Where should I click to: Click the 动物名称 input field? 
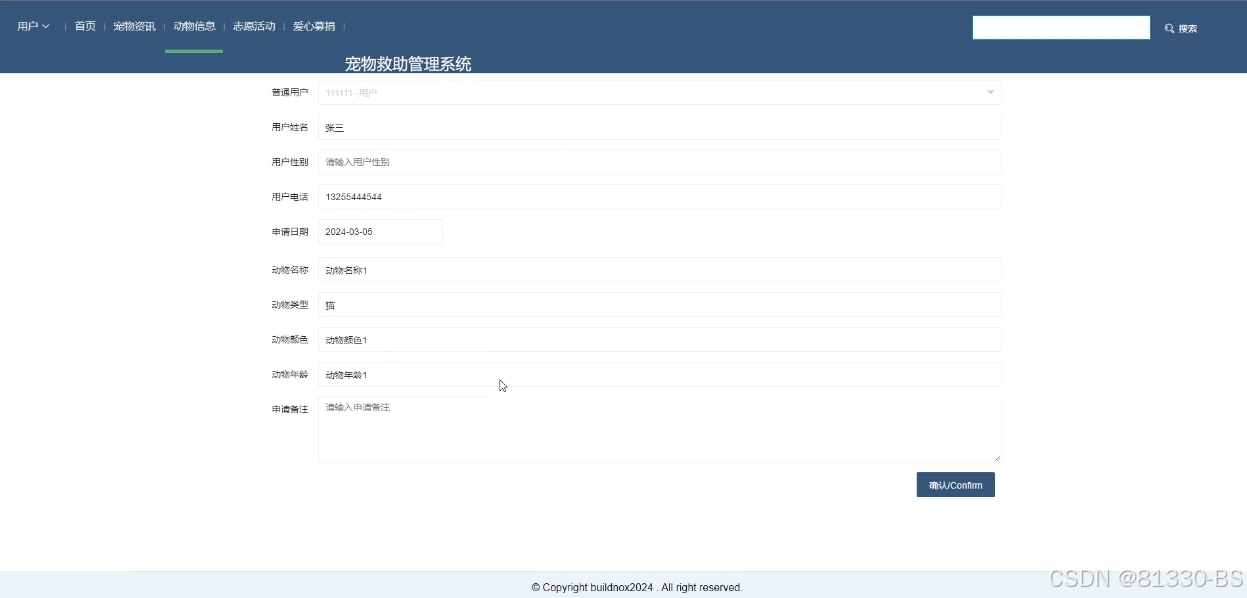click(x=659, y=270)
